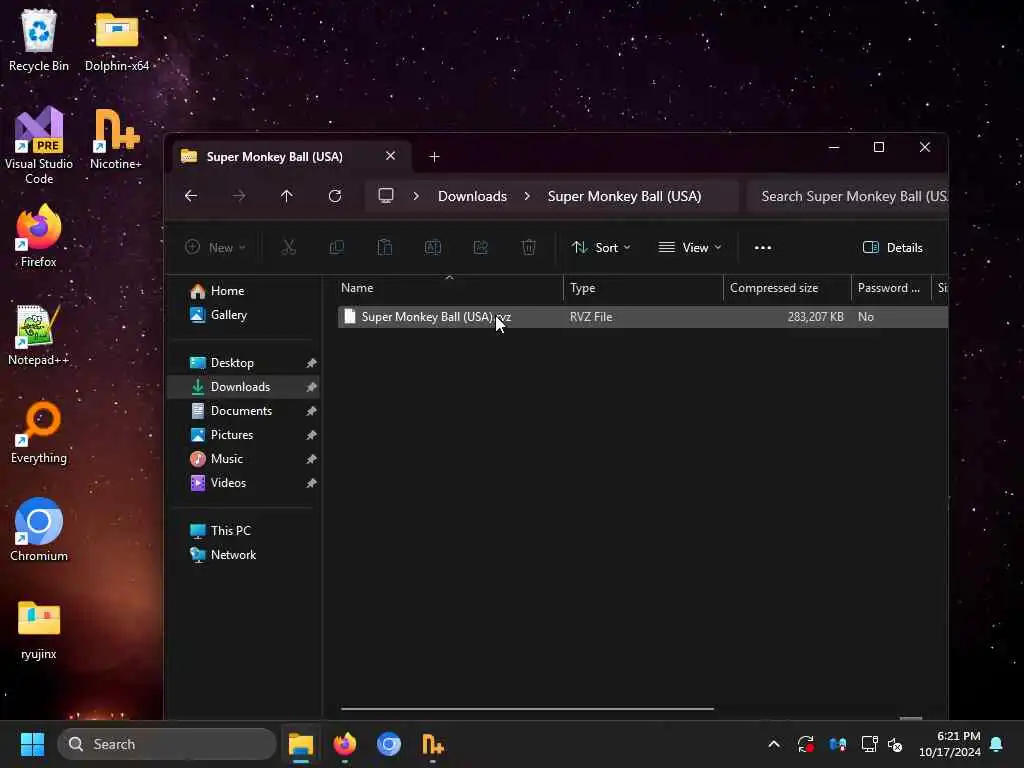Sort by the Type column header

[643, 288]
